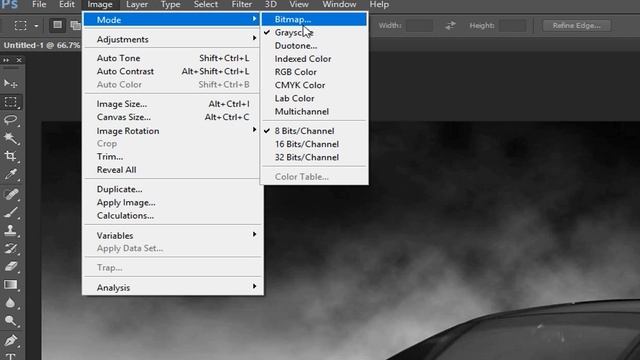Select the Blur tool

click(x=11, y=303)
